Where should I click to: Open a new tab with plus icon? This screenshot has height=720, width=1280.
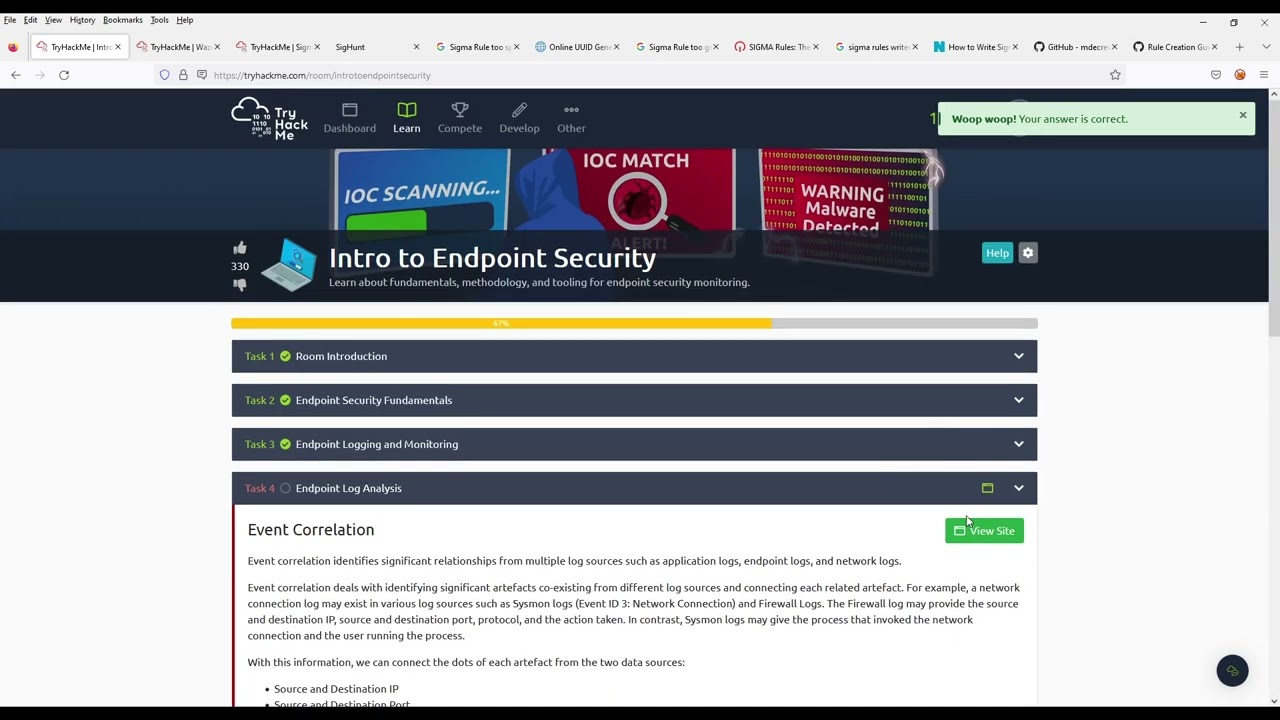[x=1239, y=47]
